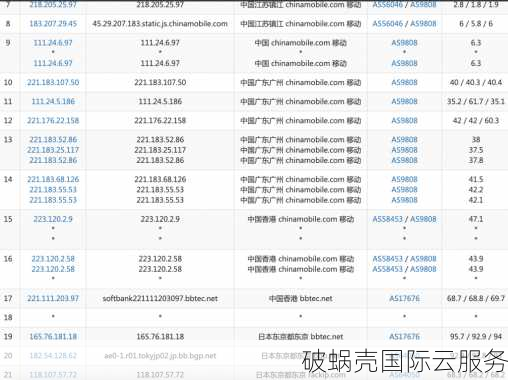Select plain-text 221.183.68.126 in hostname column
Image resolution: width=508 pixels, height=380 pixels.
click(160, 179)
